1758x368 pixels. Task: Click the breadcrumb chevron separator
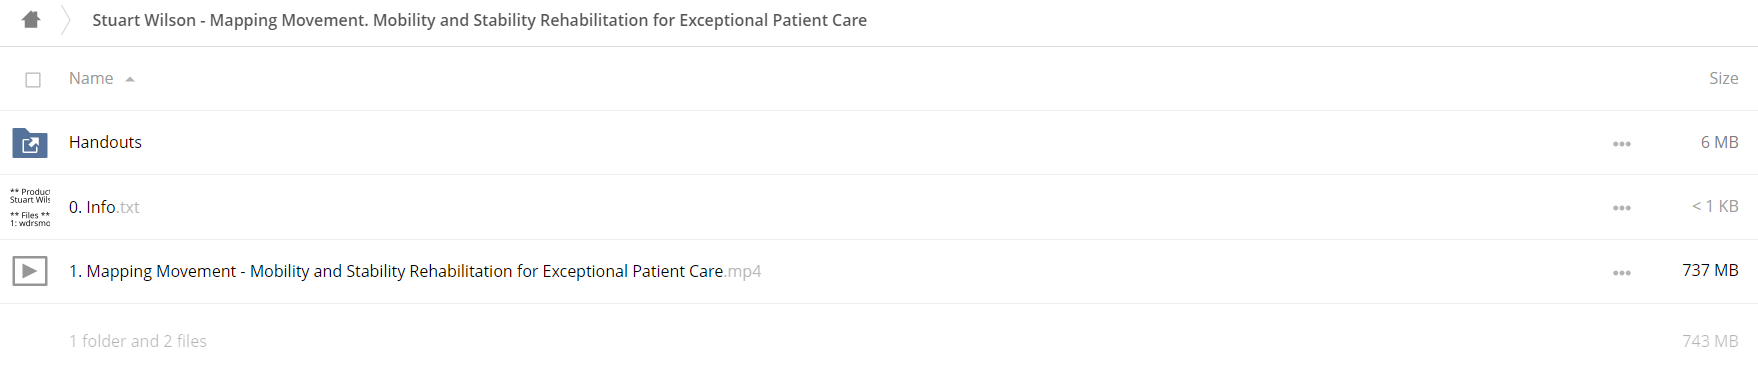66,20
